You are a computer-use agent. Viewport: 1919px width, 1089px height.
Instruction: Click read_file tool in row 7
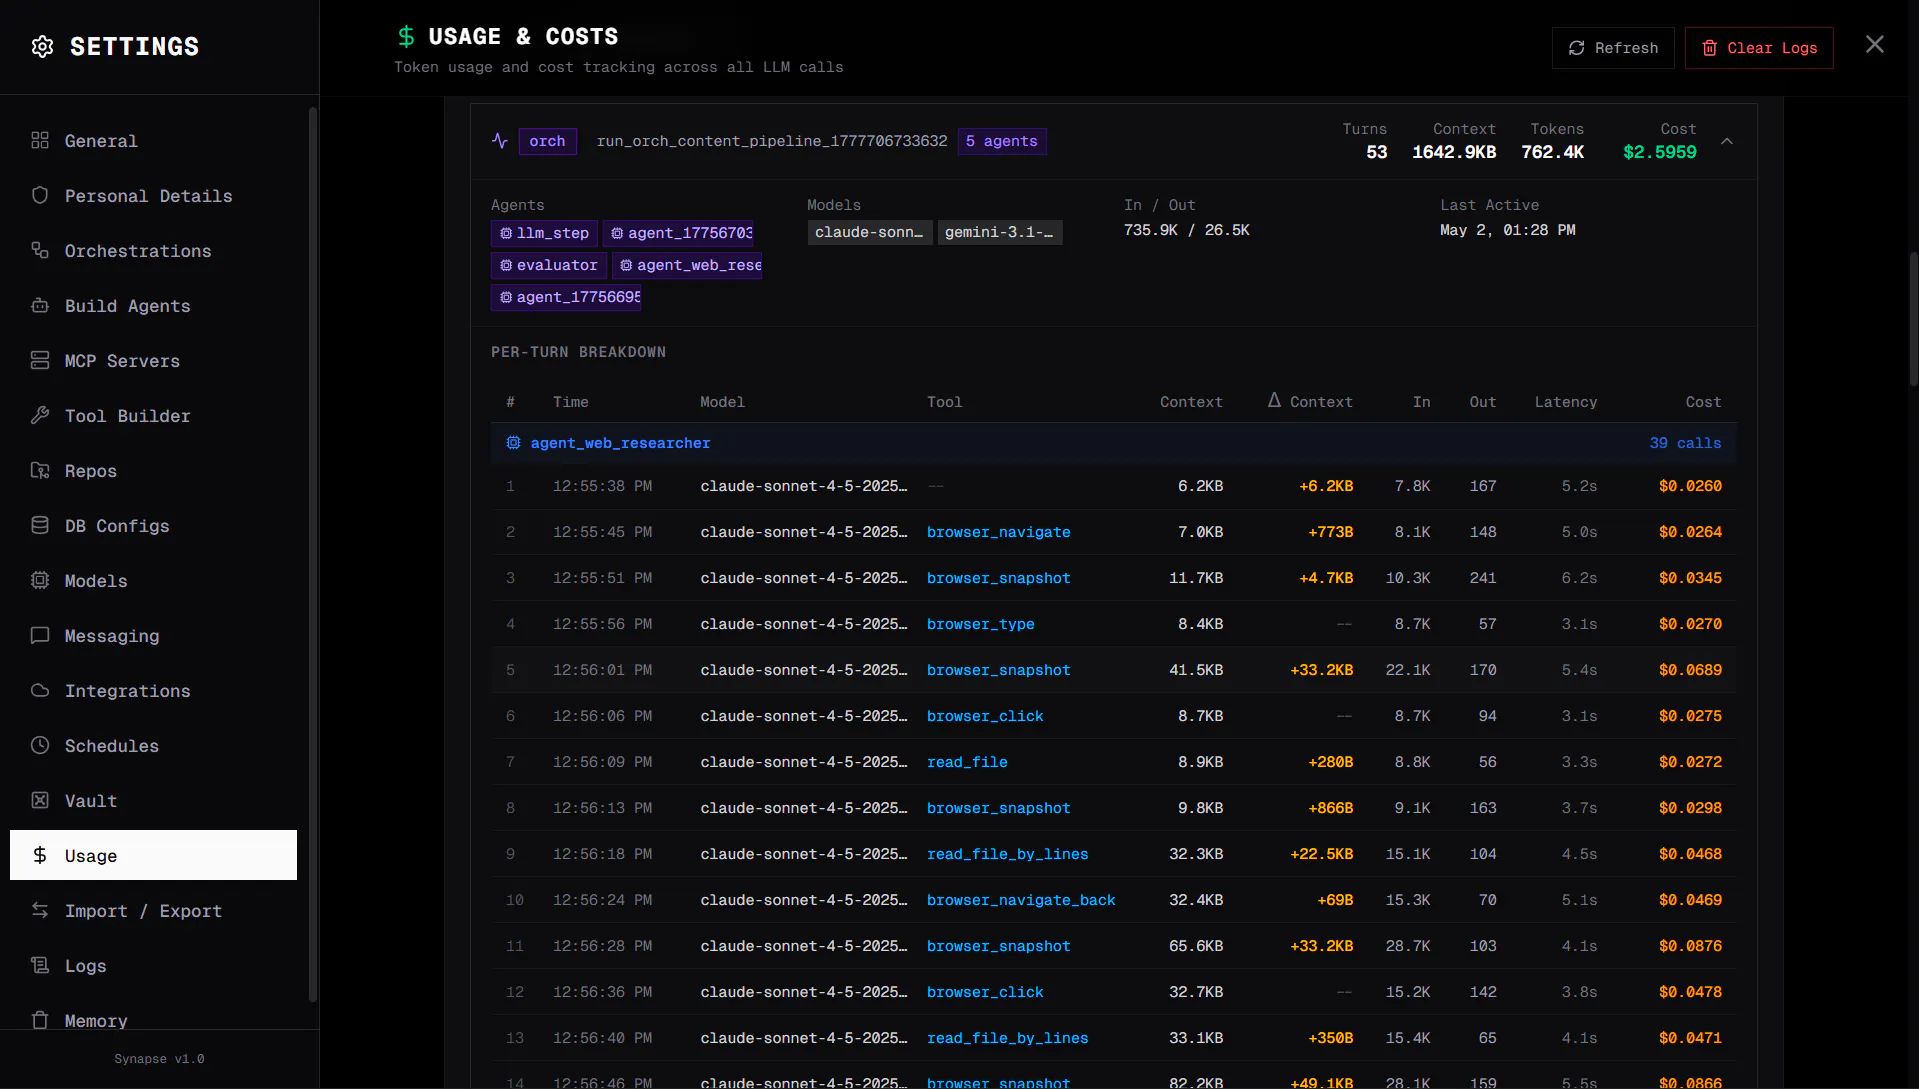pyautogui.click(x=967, y=762)
